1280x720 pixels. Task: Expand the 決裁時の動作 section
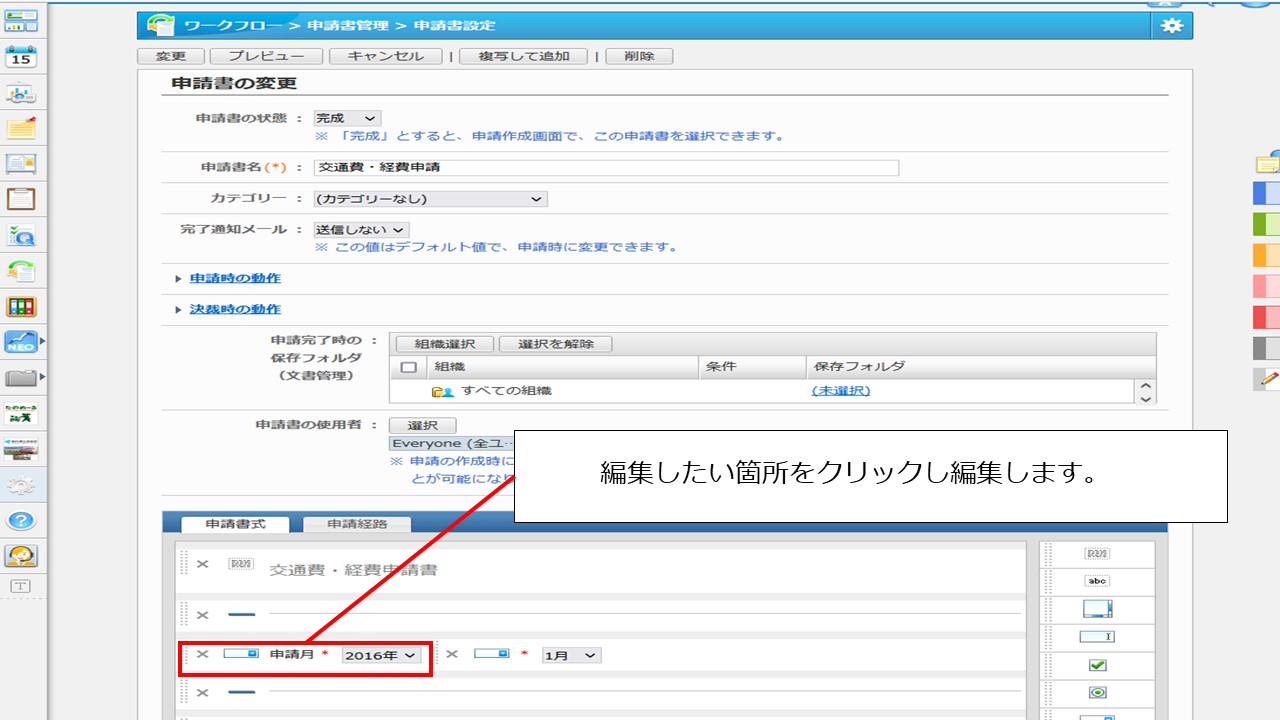coord(235,309)
